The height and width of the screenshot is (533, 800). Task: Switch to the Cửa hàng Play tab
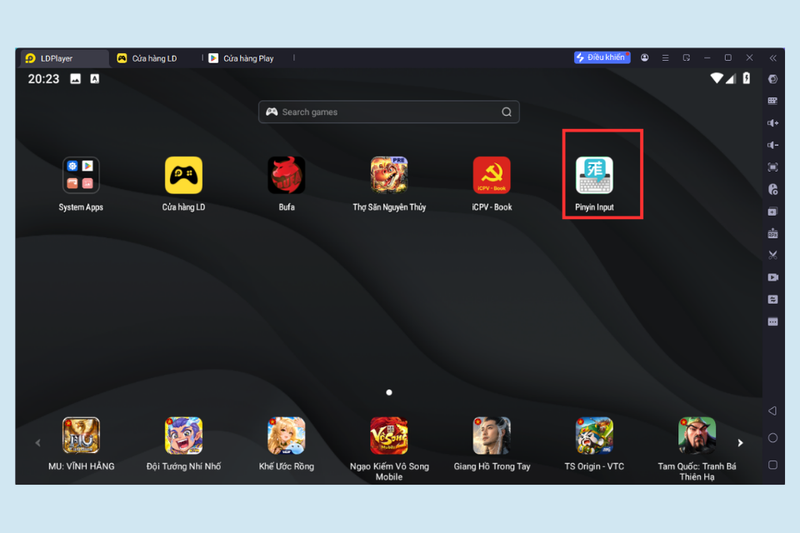point(248,59)
